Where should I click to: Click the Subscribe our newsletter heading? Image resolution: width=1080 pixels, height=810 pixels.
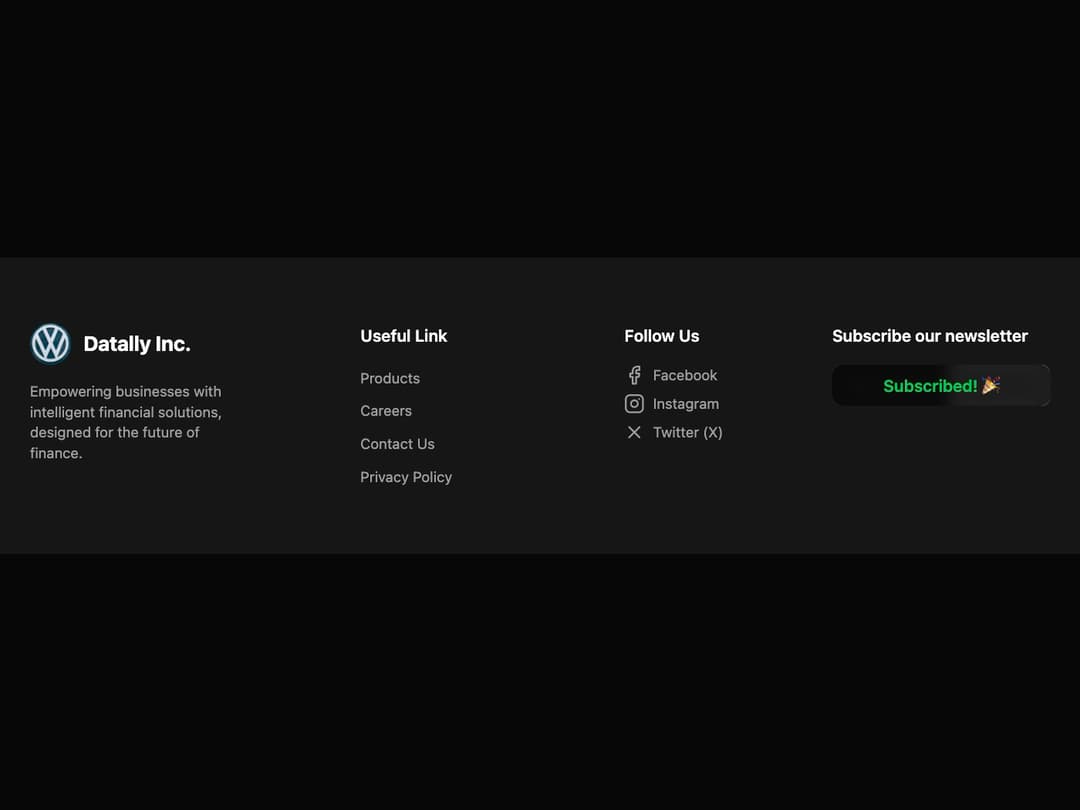pyautogui.click(x=930, y=336)
